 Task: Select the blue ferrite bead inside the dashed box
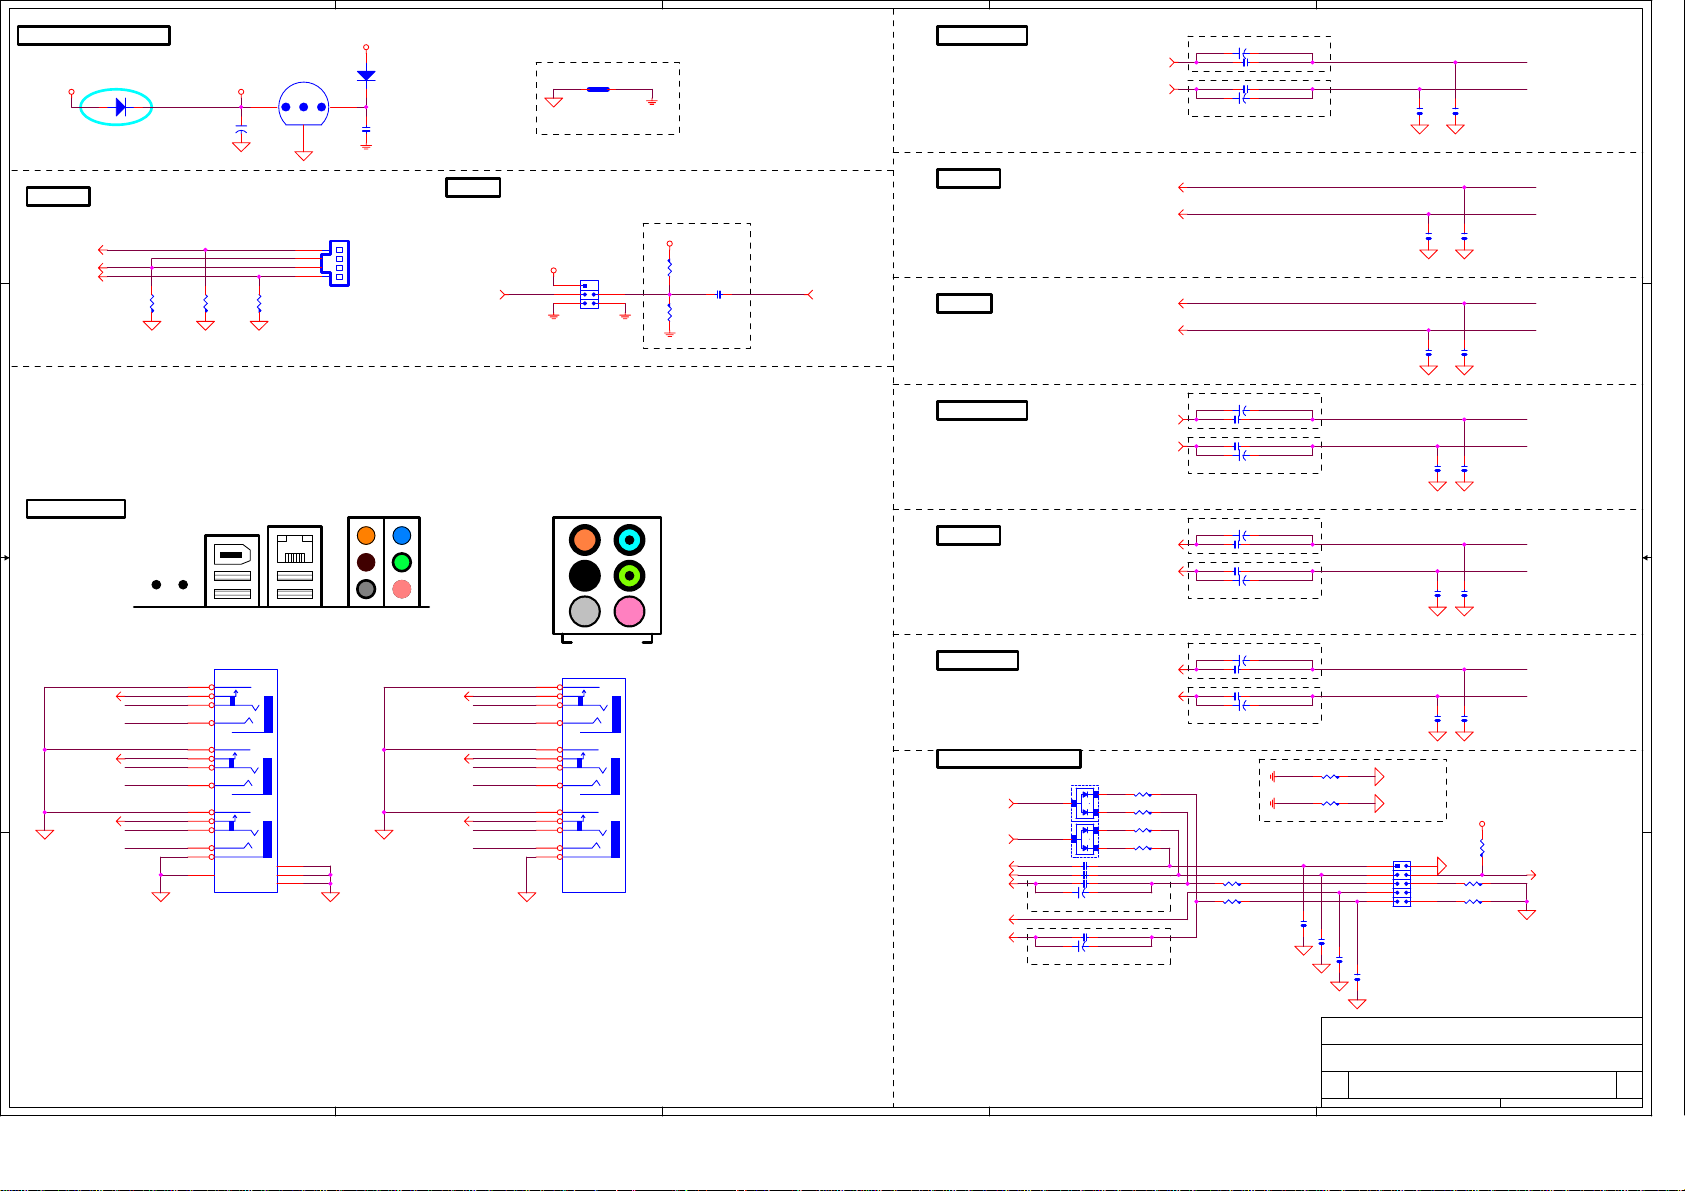[598, 89]
